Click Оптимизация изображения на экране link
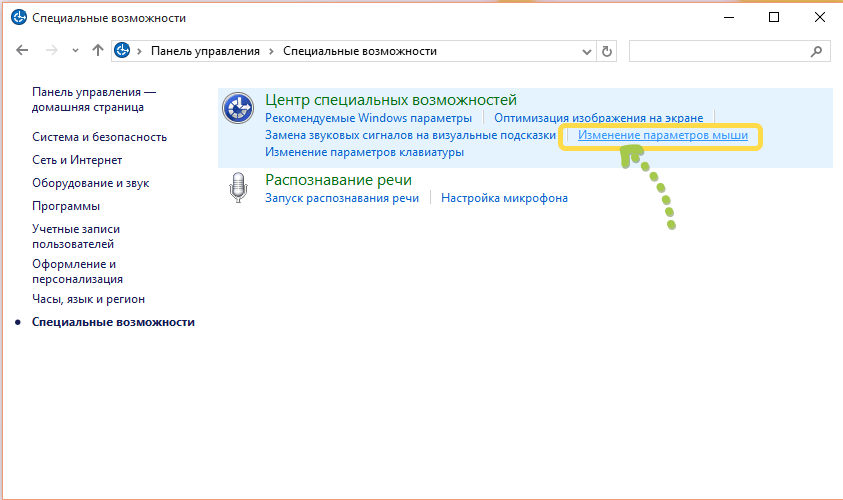This screenshot has width=843, height=500. (x=598, y=118)
